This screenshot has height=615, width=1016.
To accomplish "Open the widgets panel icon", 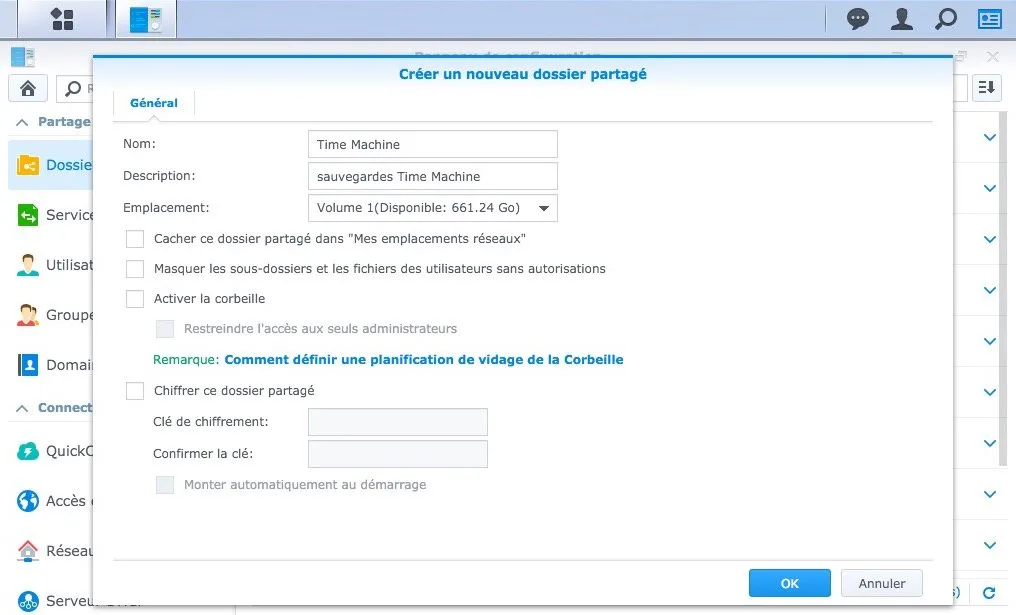I will (x=989, y=19).
